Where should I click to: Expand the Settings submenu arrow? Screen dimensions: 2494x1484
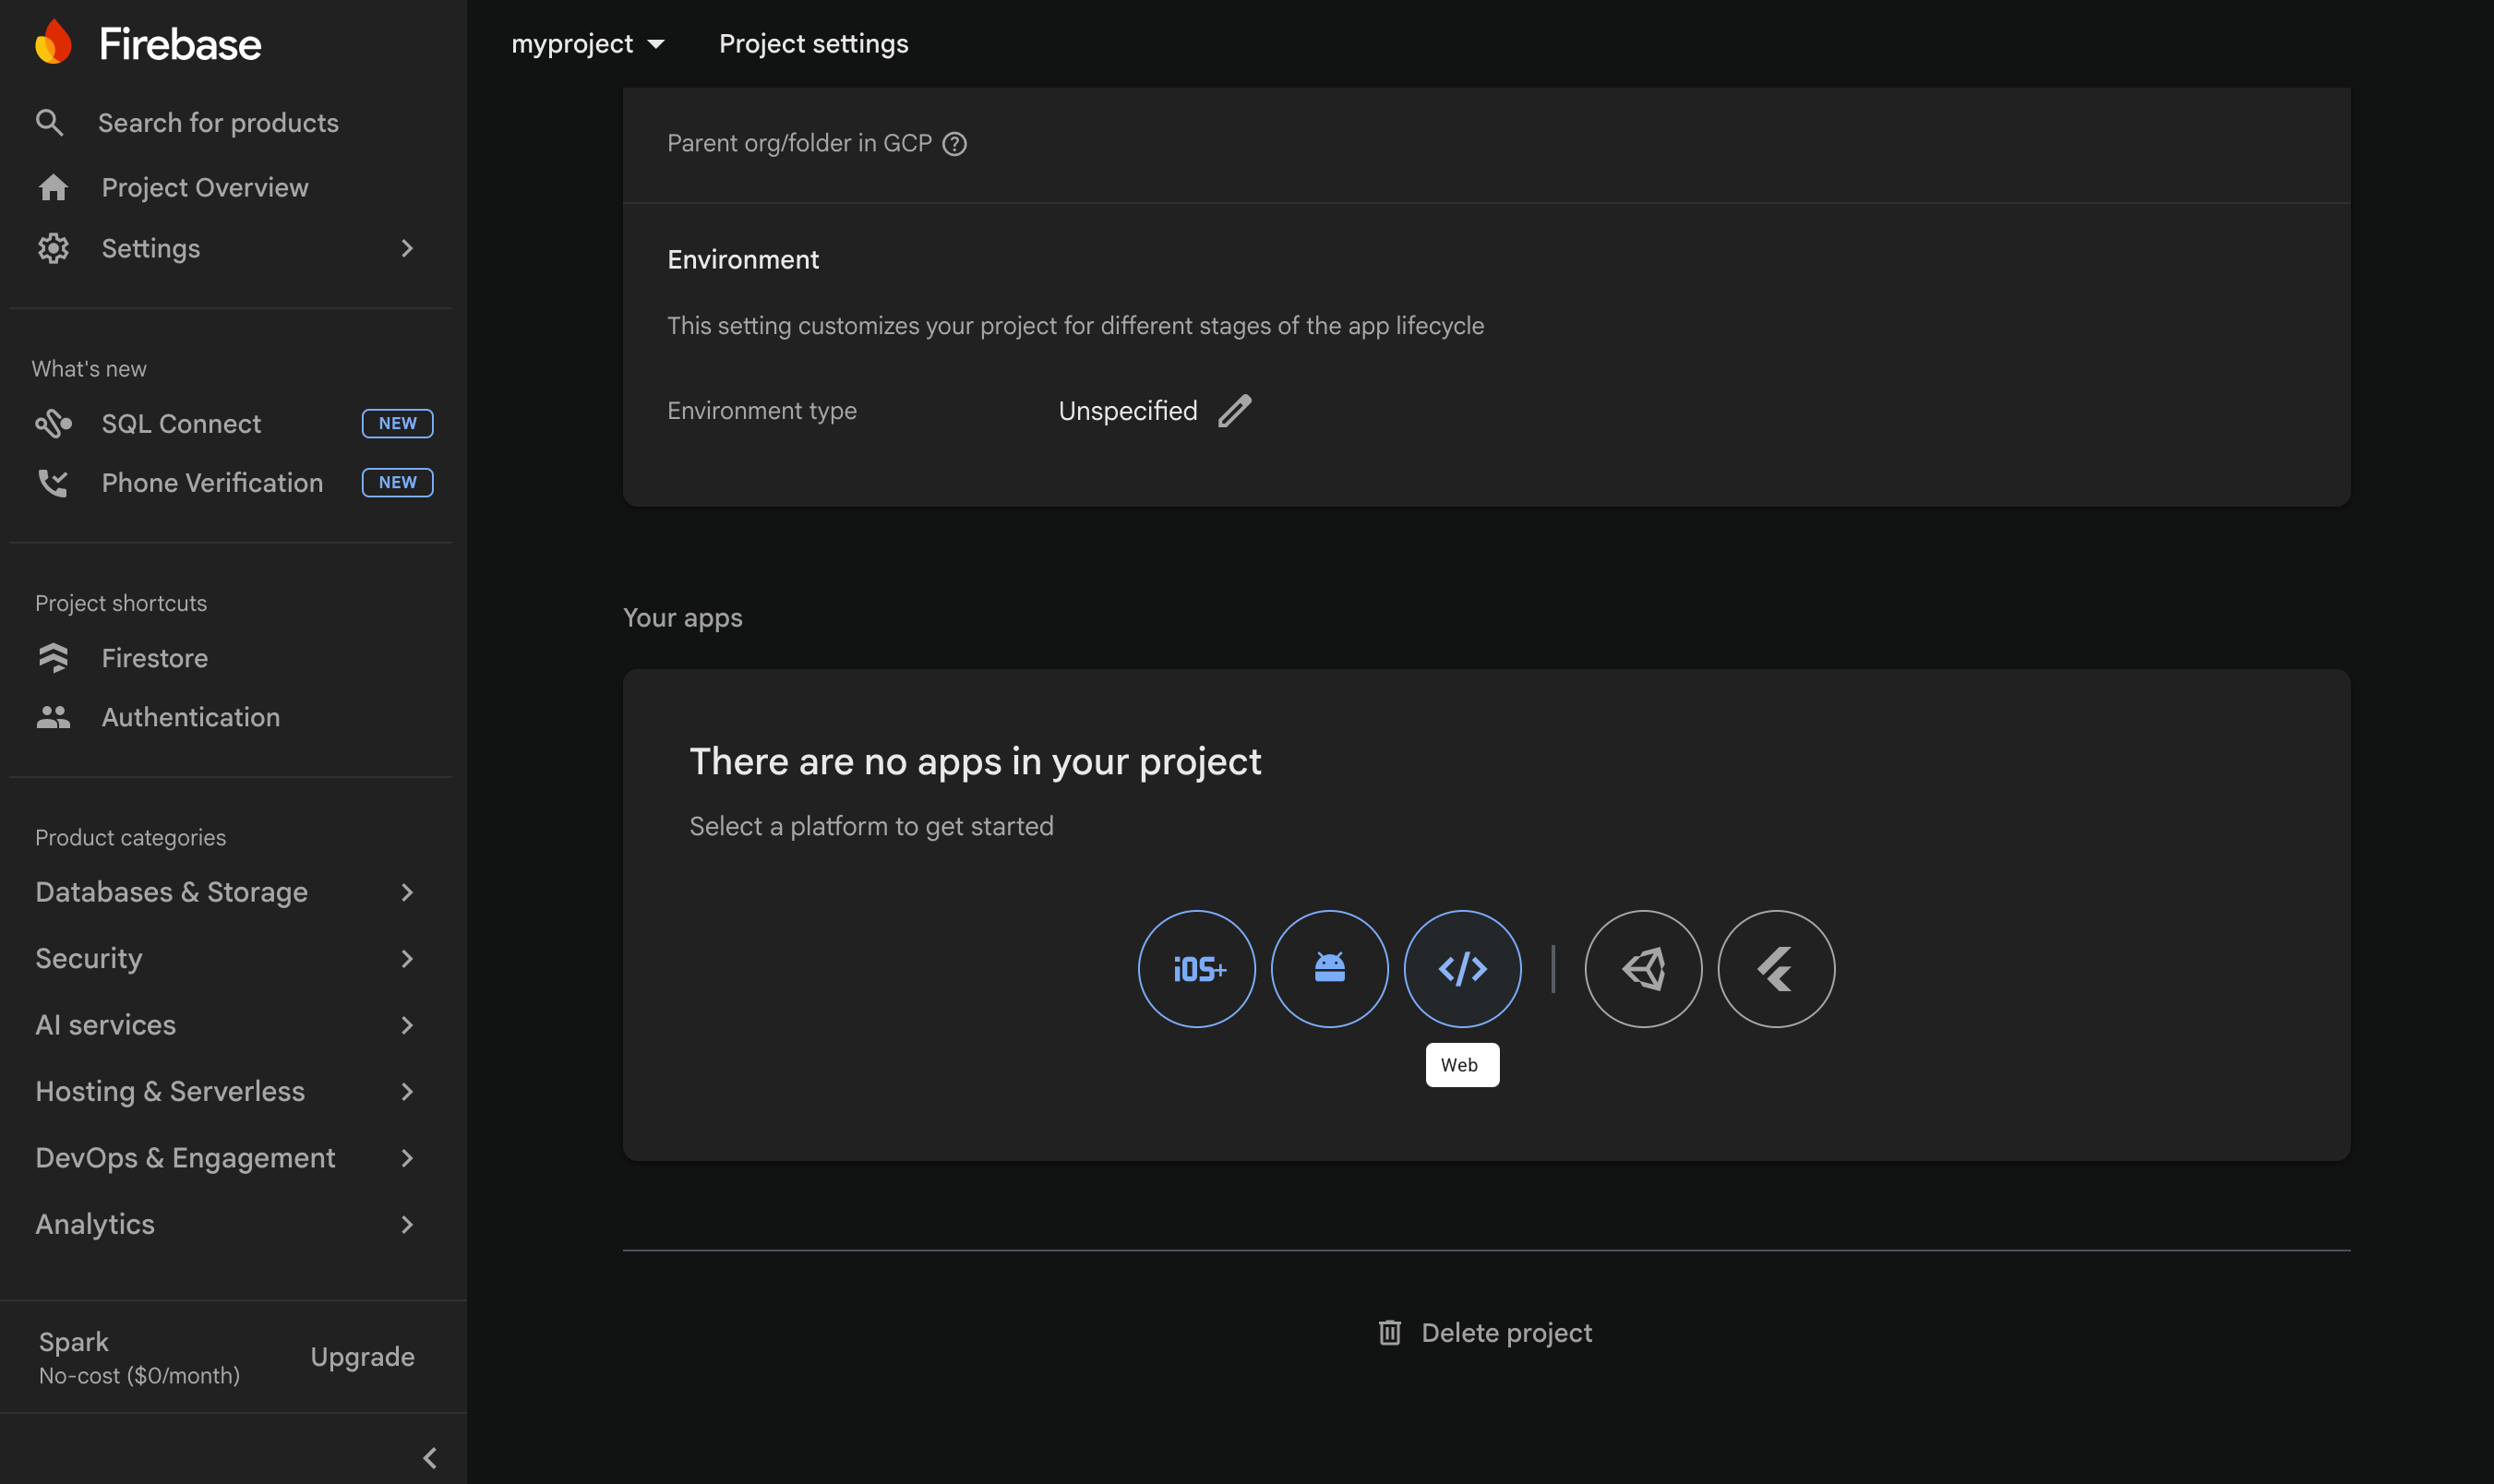(x=407, y=248)
